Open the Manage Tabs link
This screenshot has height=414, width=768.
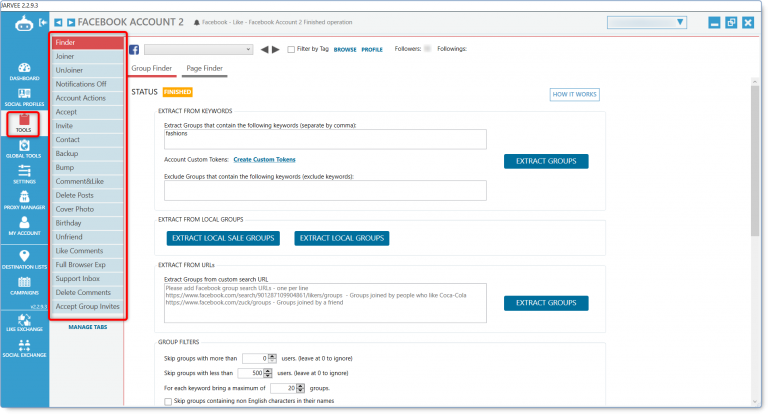click(89, 326)
